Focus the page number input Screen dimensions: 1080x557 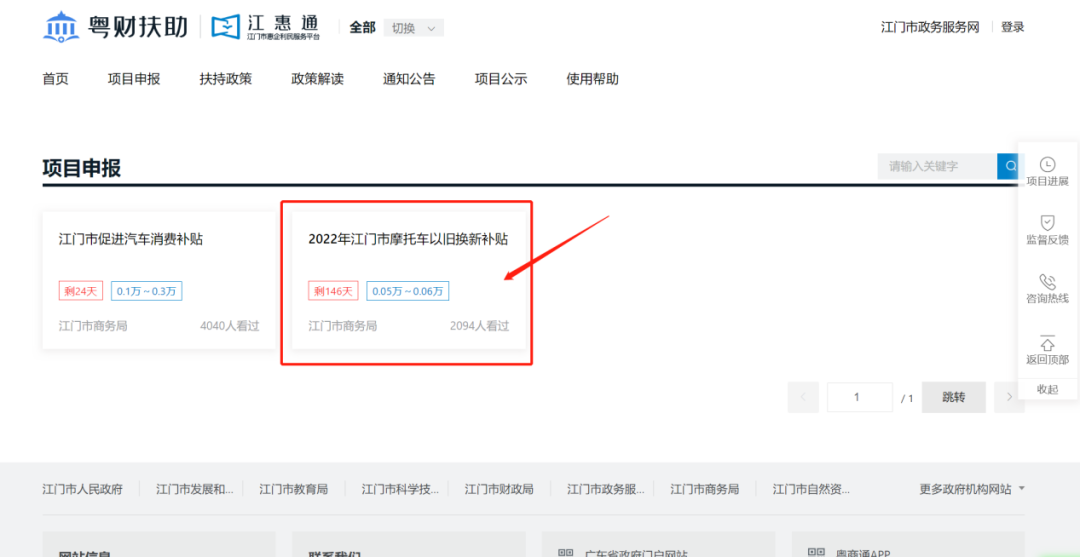[860, 397]
